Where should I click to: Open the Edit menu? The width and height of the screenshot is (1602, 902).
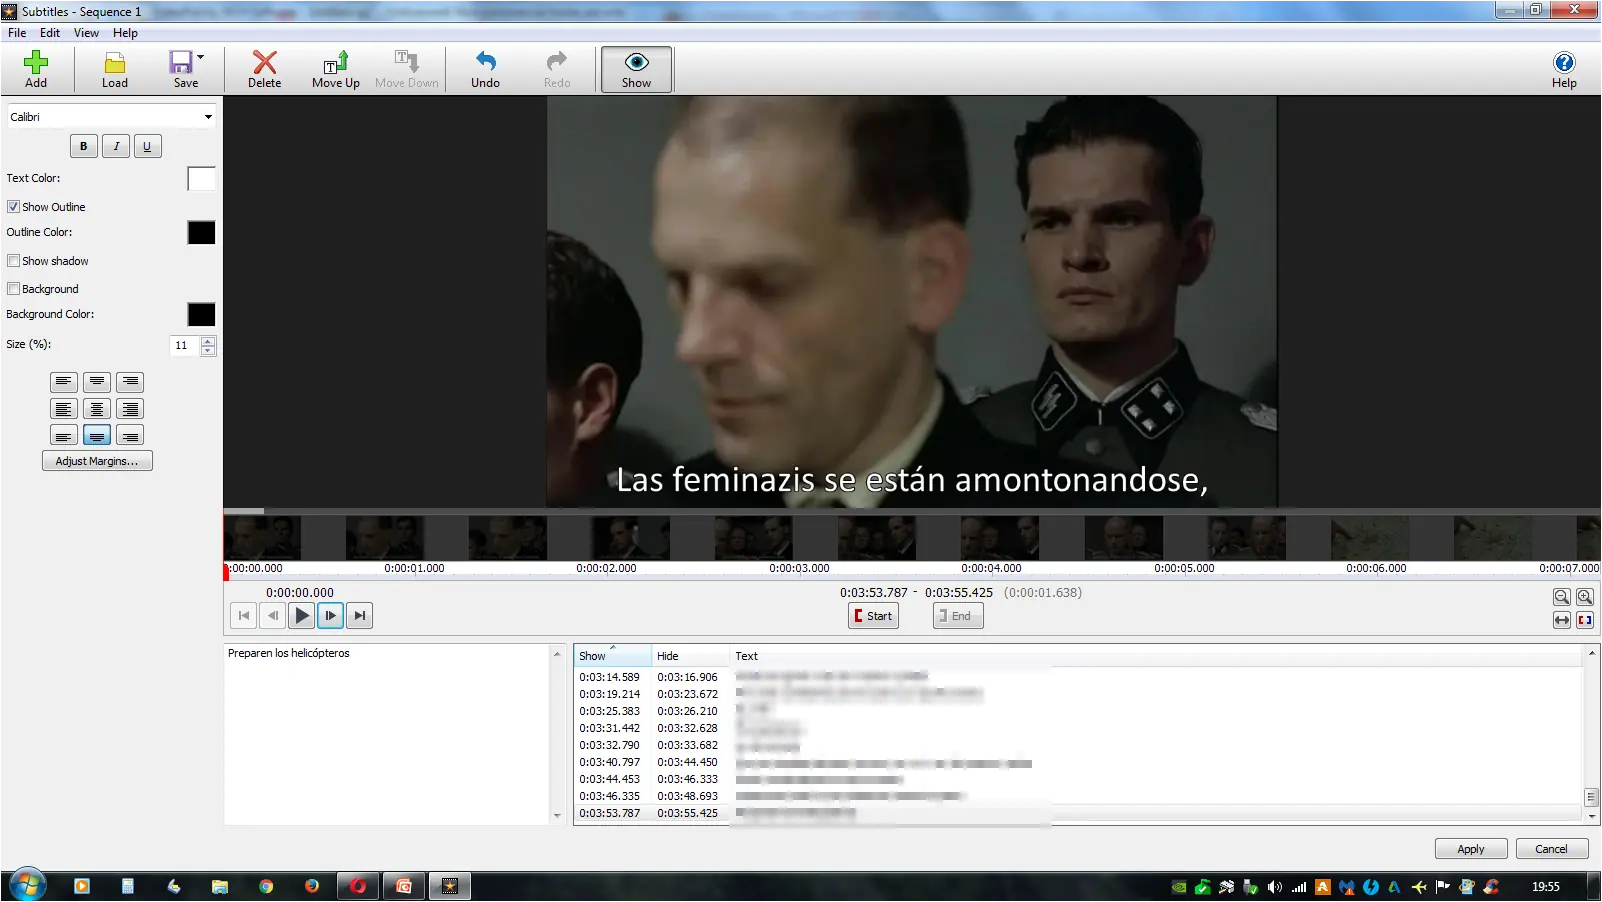(50, 33)
